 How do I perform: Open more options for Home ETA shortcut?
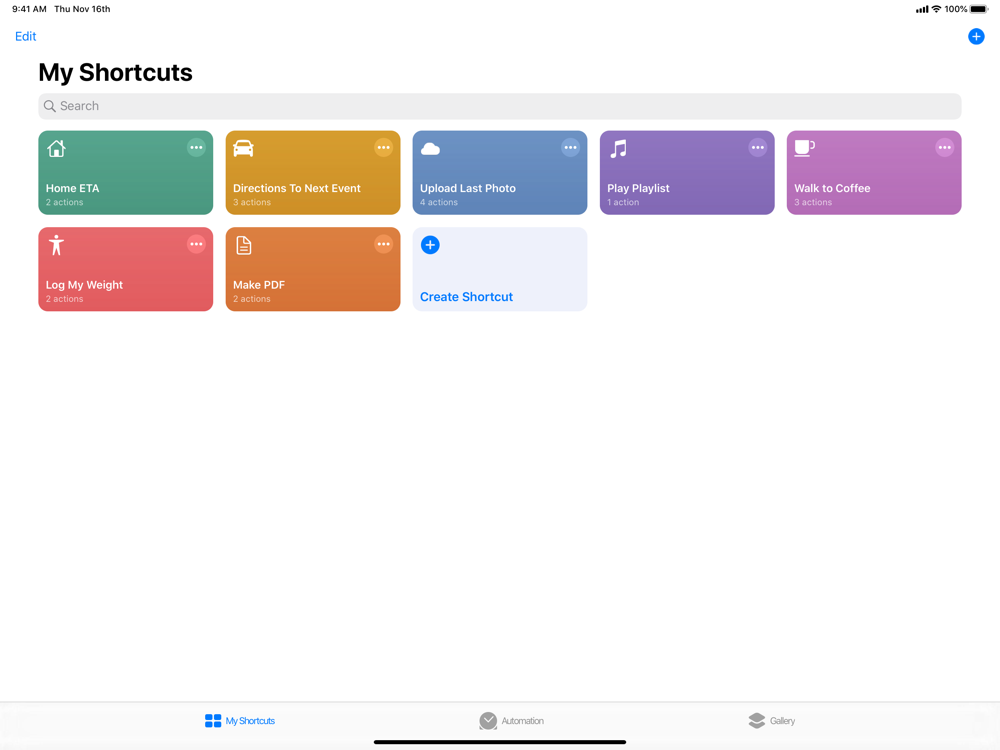click(x=196, y=148)
